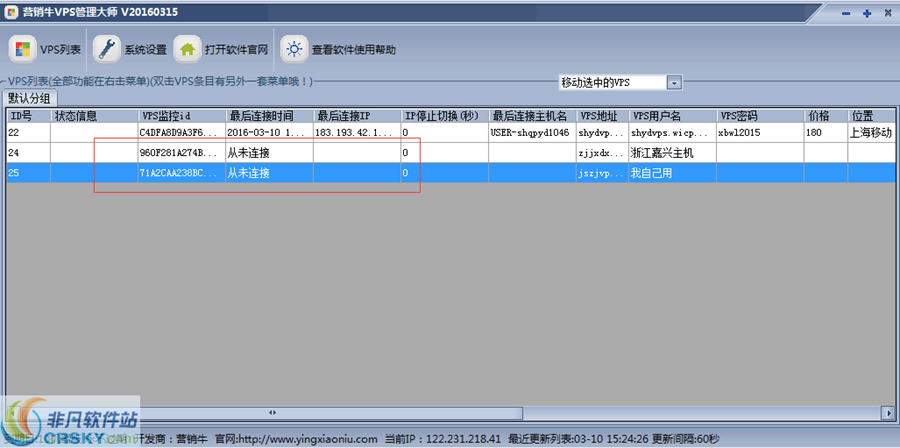
Task: Click VPS address zjjxdx...
Action: pos(601,153)
